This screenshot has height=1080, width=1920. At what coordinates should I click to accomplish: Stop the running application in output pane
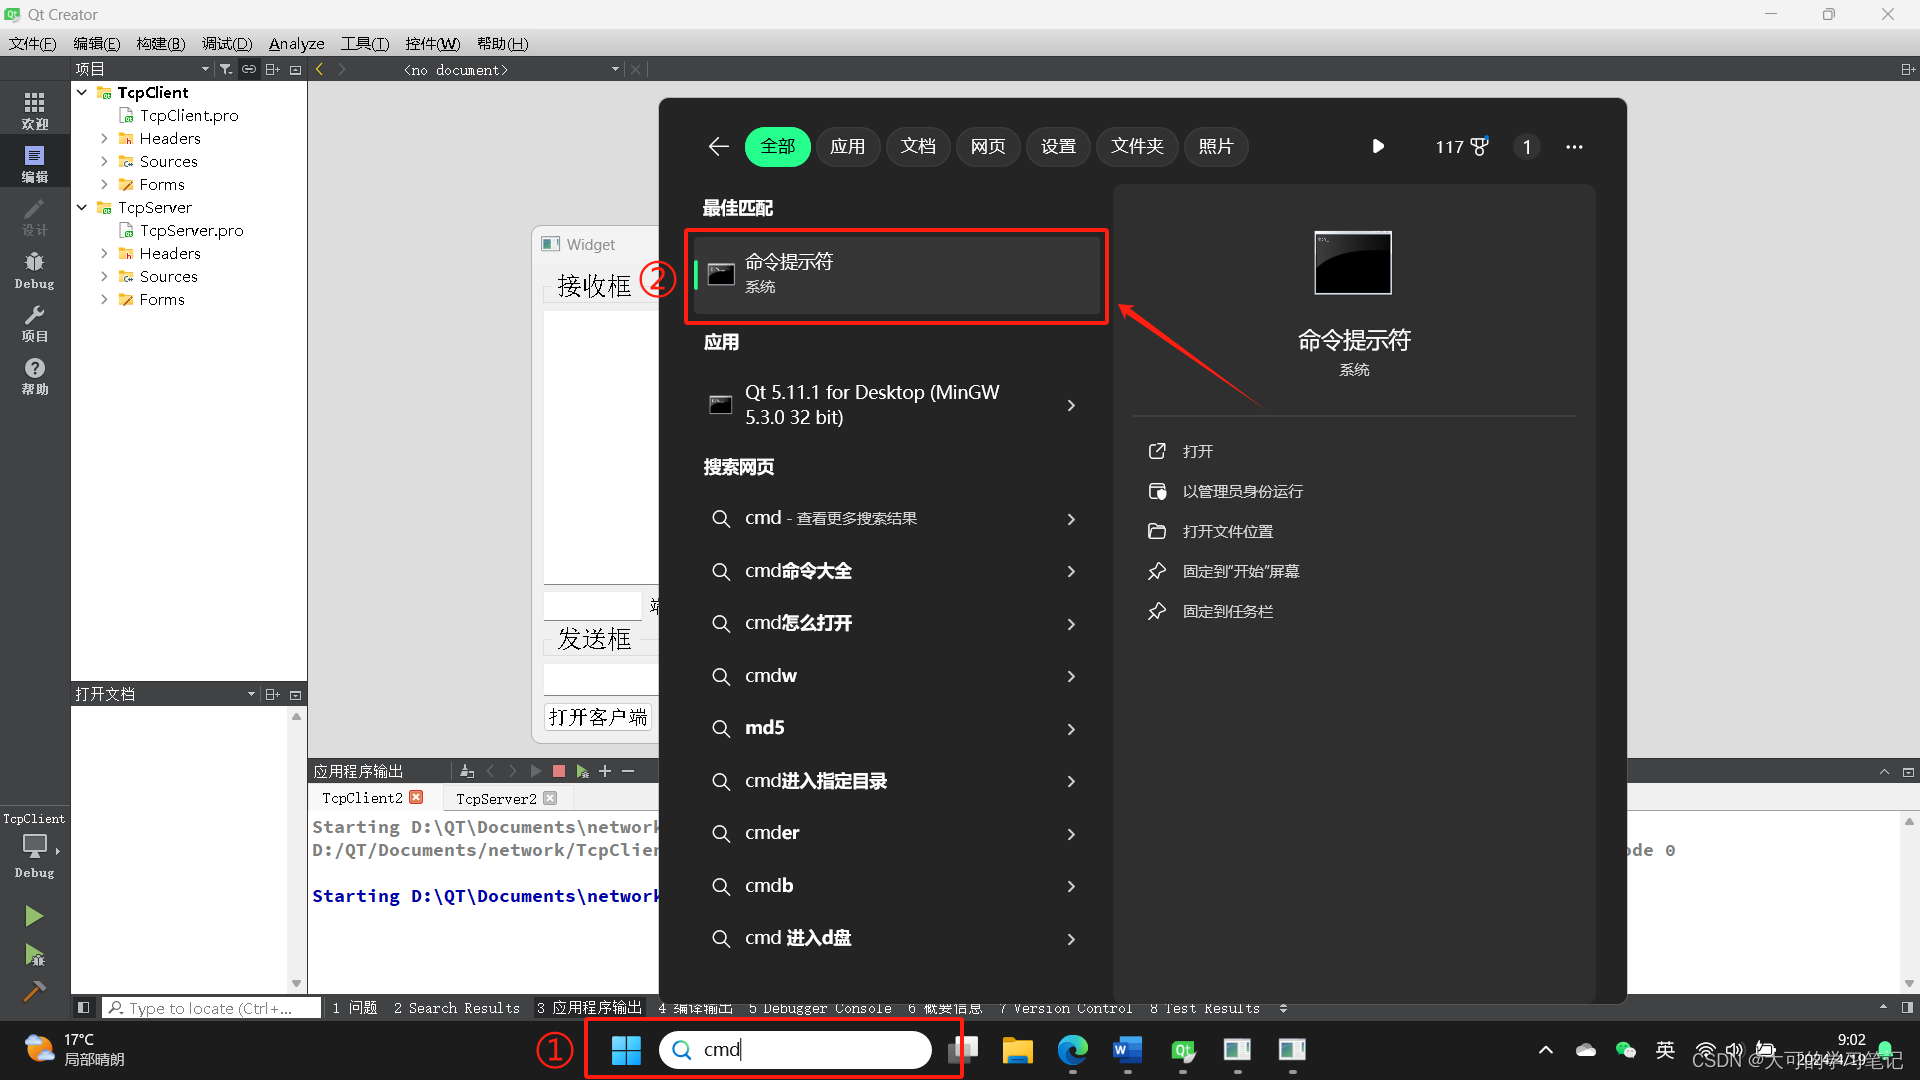click(559, 771)
